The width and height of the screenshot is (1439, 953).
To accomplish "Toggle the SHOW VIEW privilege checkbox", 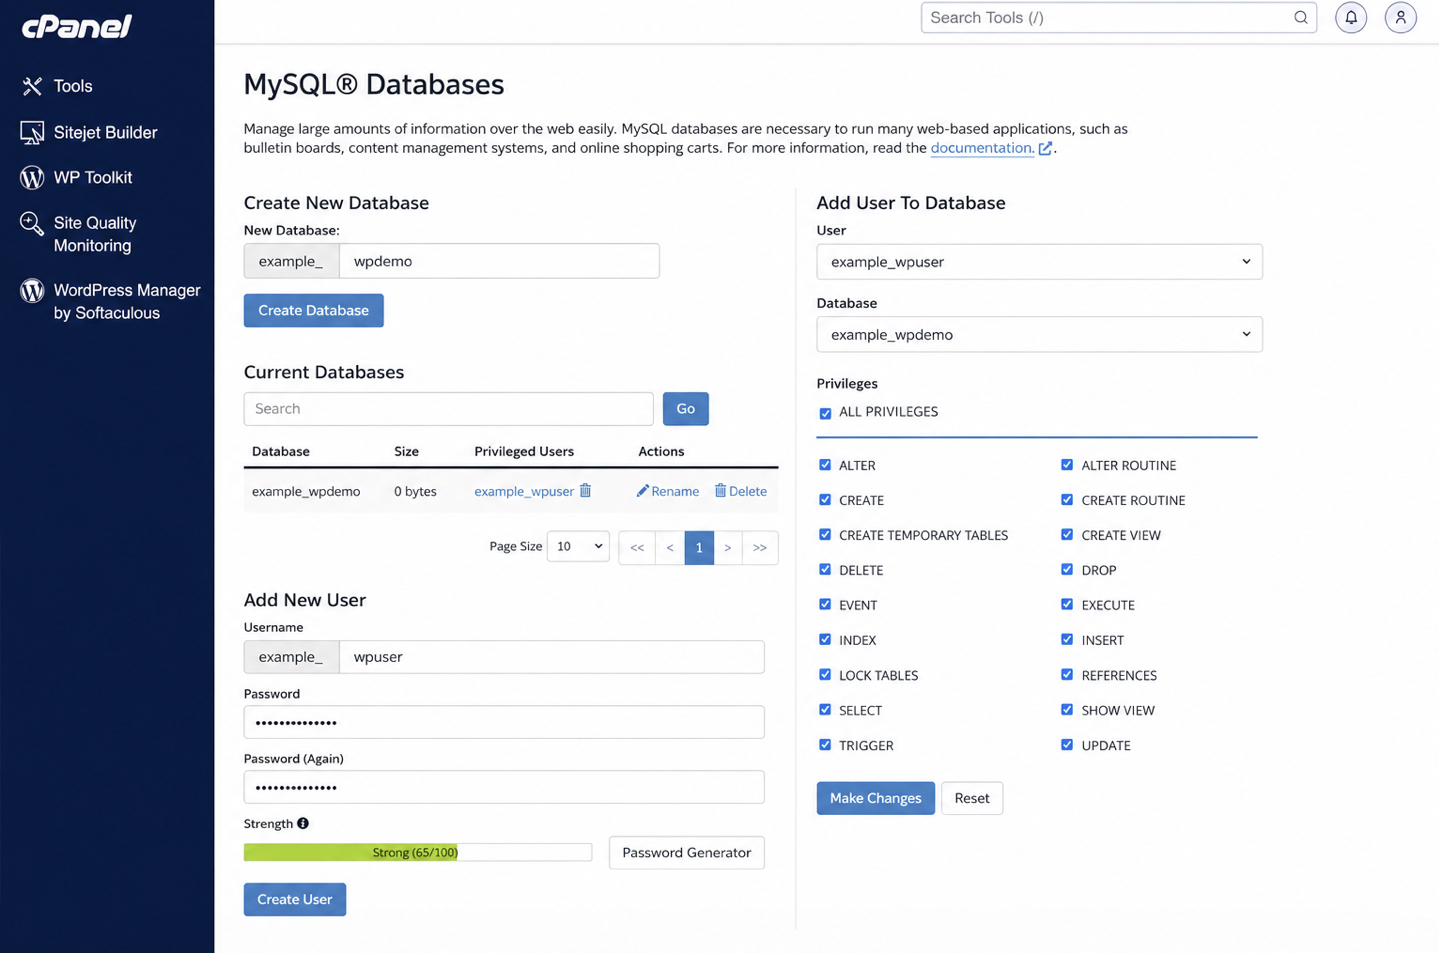I will tap(1067, 710).
